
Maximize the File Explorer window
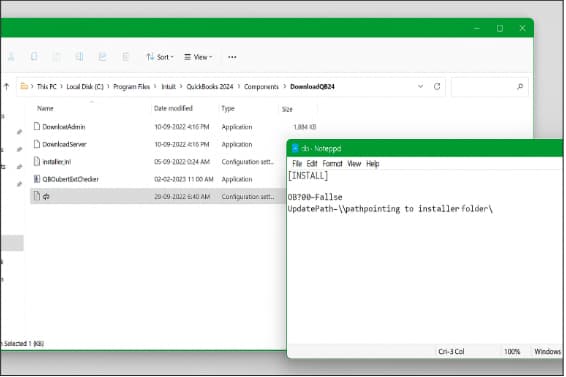tap(500, 28)
